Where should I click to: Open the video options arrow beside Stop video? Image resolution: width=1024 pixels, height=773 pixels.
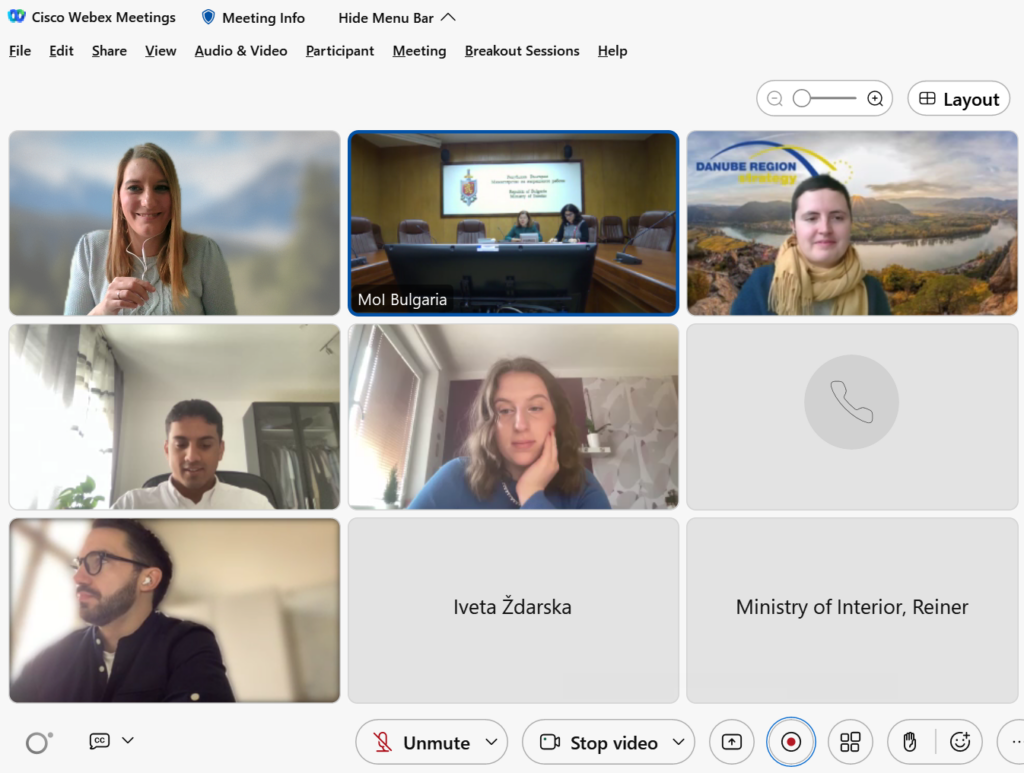pos(678,742)
